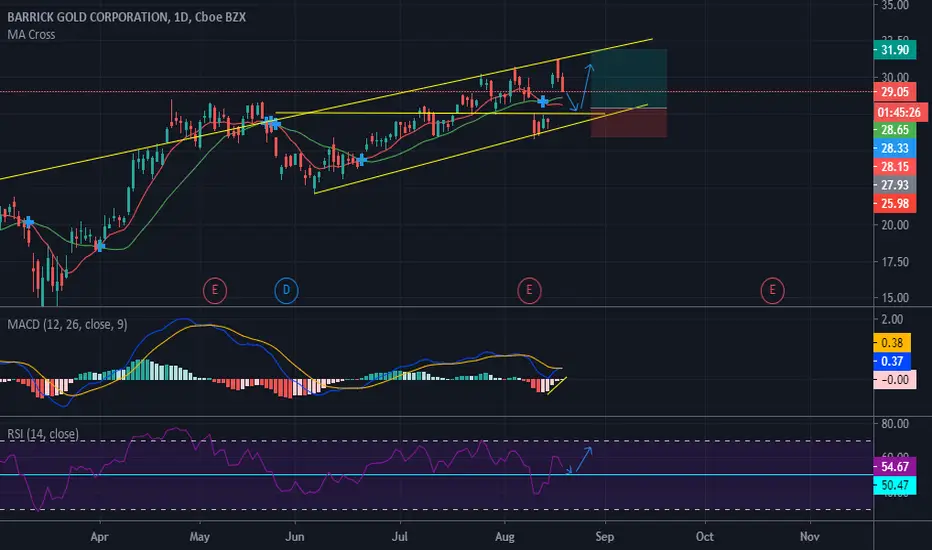Select the RSI (14, close) indicator label
The width and height of the screenshot is (932, 550).
(43, 433)
